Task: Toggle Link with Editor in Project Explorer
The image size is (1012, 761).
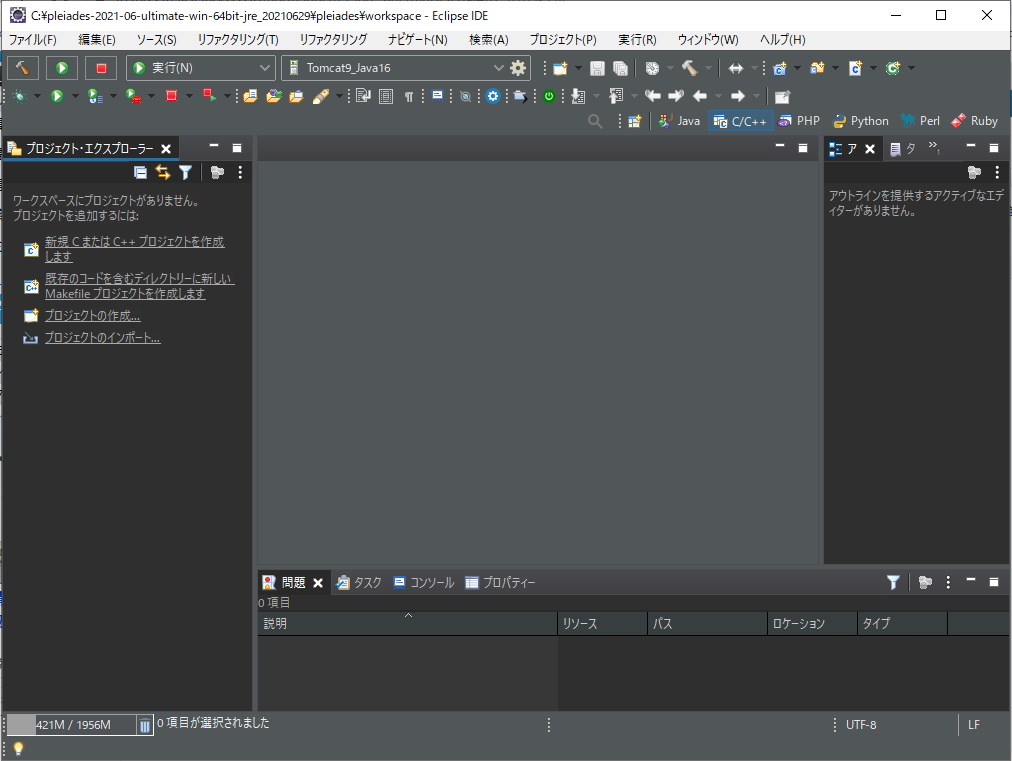Action: point(163,172)
